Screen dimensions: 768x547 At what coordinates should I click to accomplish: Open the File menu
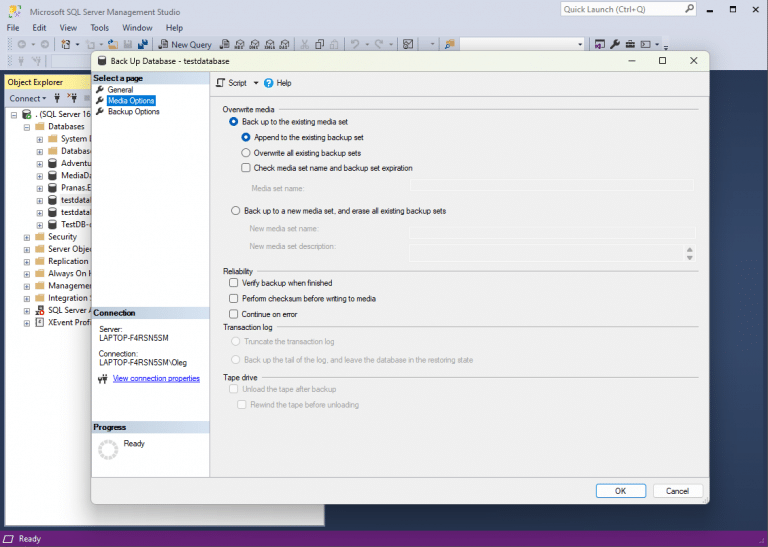pyautogui.click(x=13, y=28)
